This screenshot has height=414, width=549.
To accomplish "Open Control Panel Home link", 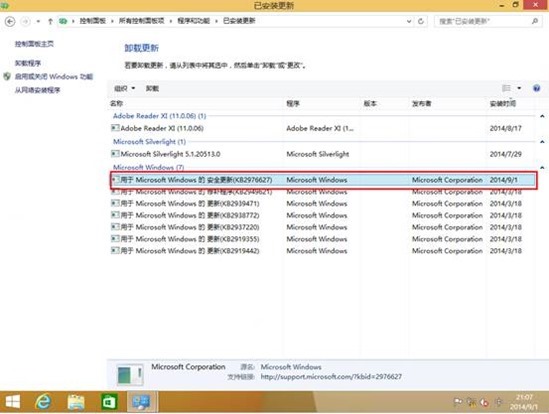I will tap(34, 44).
